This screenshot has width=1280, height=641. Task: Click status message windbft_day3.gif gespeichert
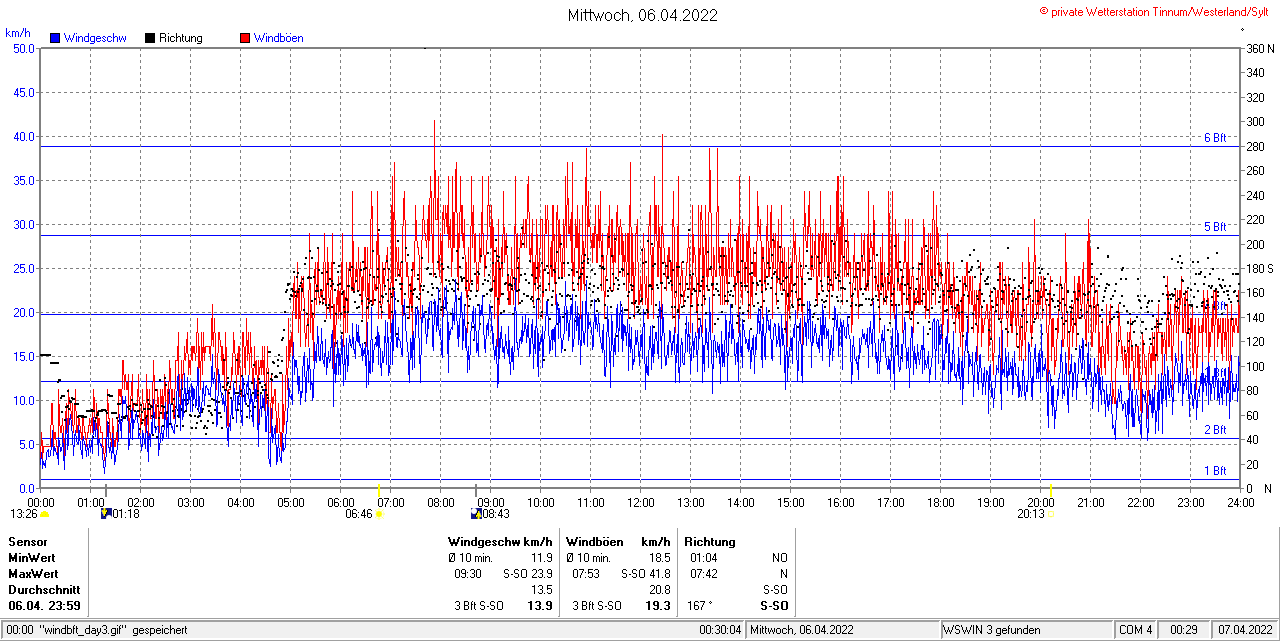tap(112, 630)
